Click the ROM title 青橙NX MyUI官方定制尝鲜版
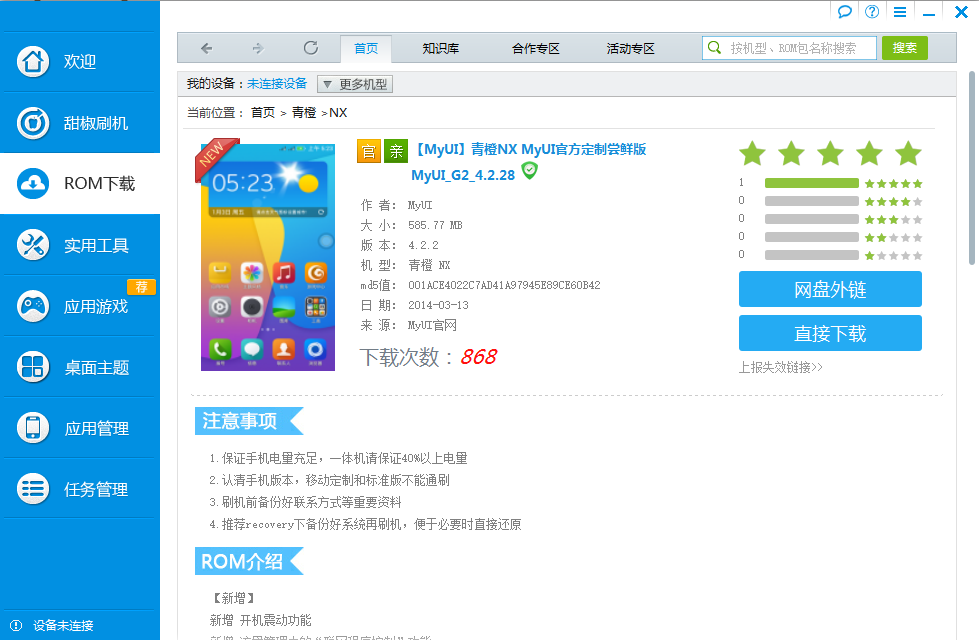The width and height of the screenshot is (979, 640). coord(531,149)
